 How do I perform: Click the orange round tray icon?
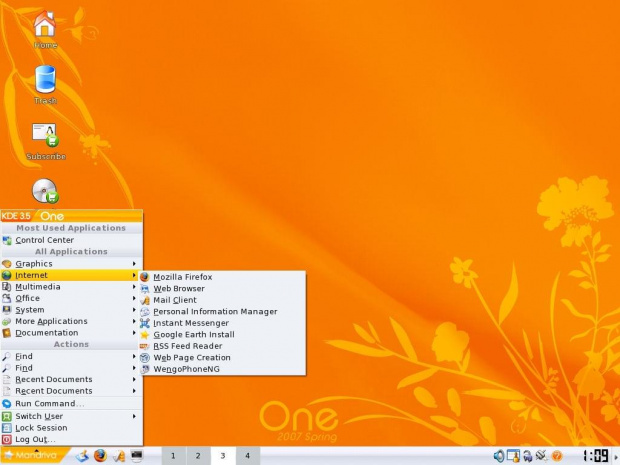(x=557, y=456)
